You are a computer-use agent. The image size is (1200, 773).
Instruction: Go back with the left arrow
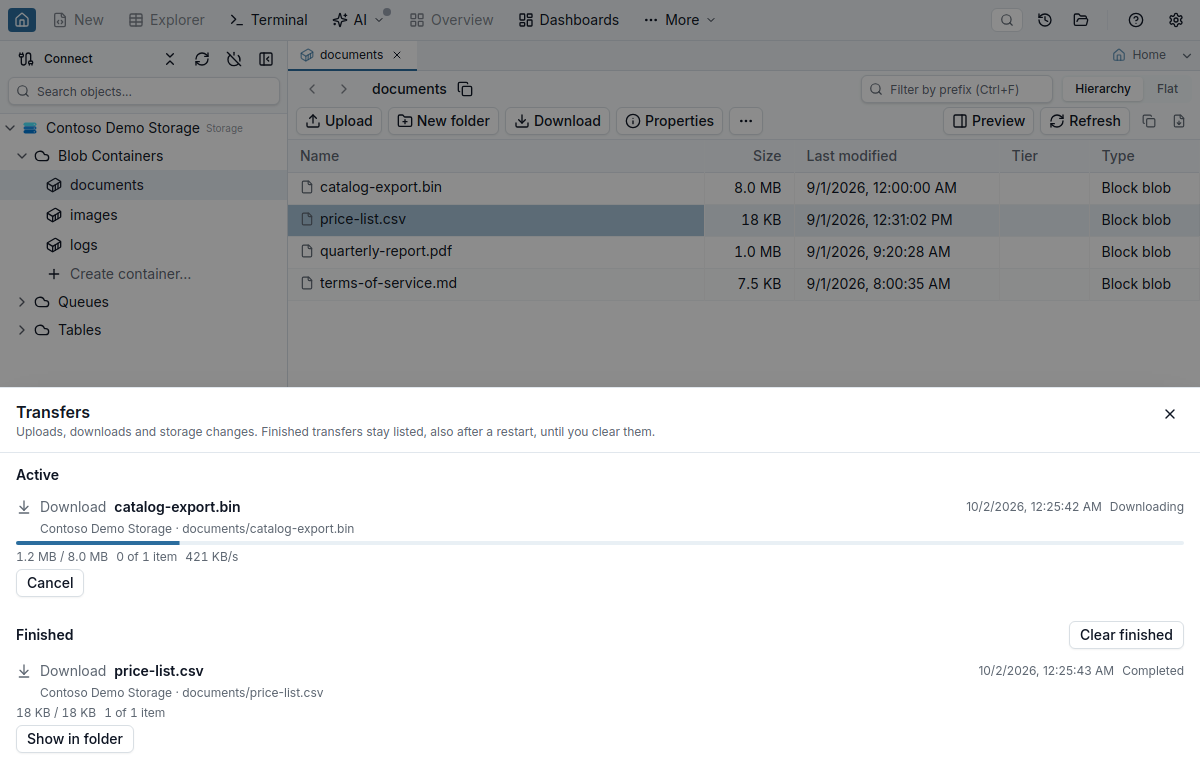[312, 89]
